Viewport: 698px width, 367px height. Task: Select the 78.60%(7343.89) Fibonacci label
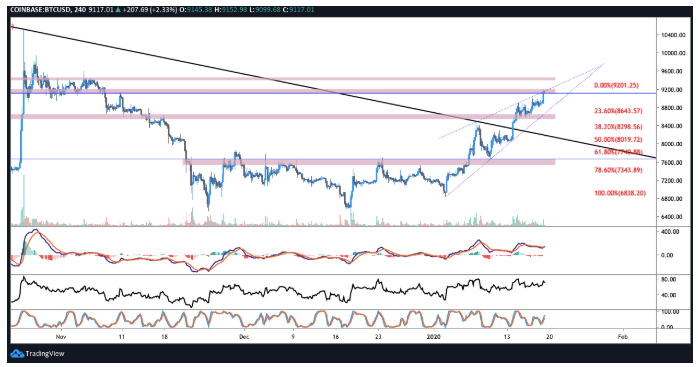click(618, 170)
